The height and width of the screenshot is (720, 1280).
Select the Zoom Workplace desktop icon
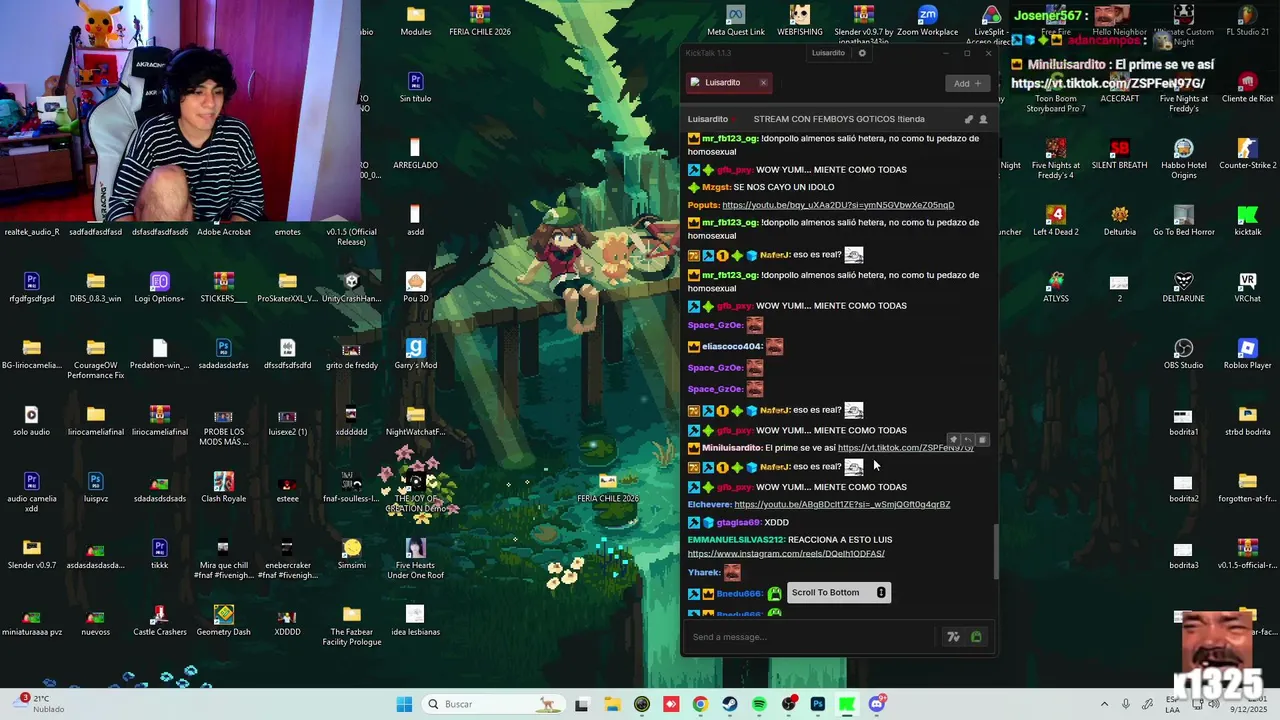pyautogui.click(x=927, y=20)
